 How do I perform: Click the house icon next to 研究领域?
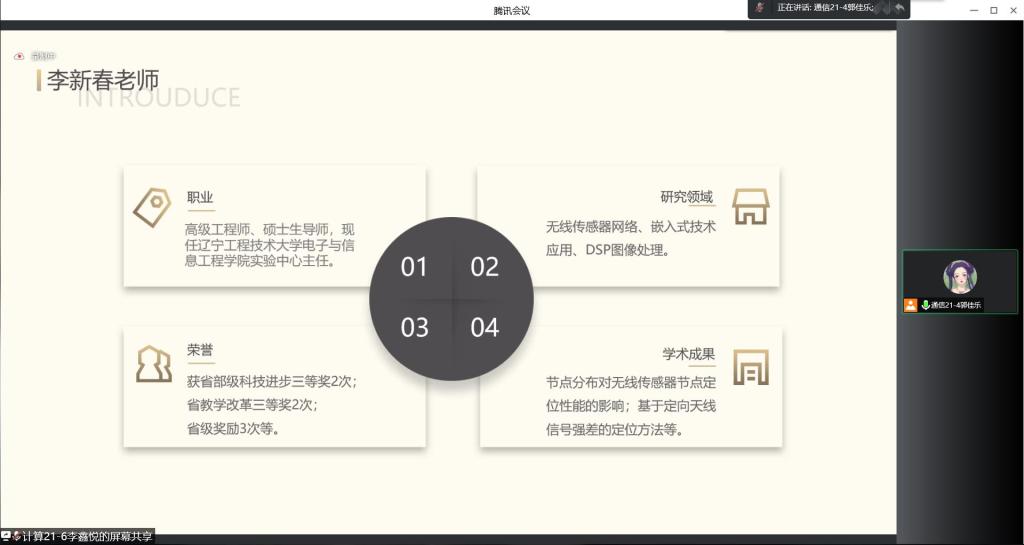click(750, 207)
